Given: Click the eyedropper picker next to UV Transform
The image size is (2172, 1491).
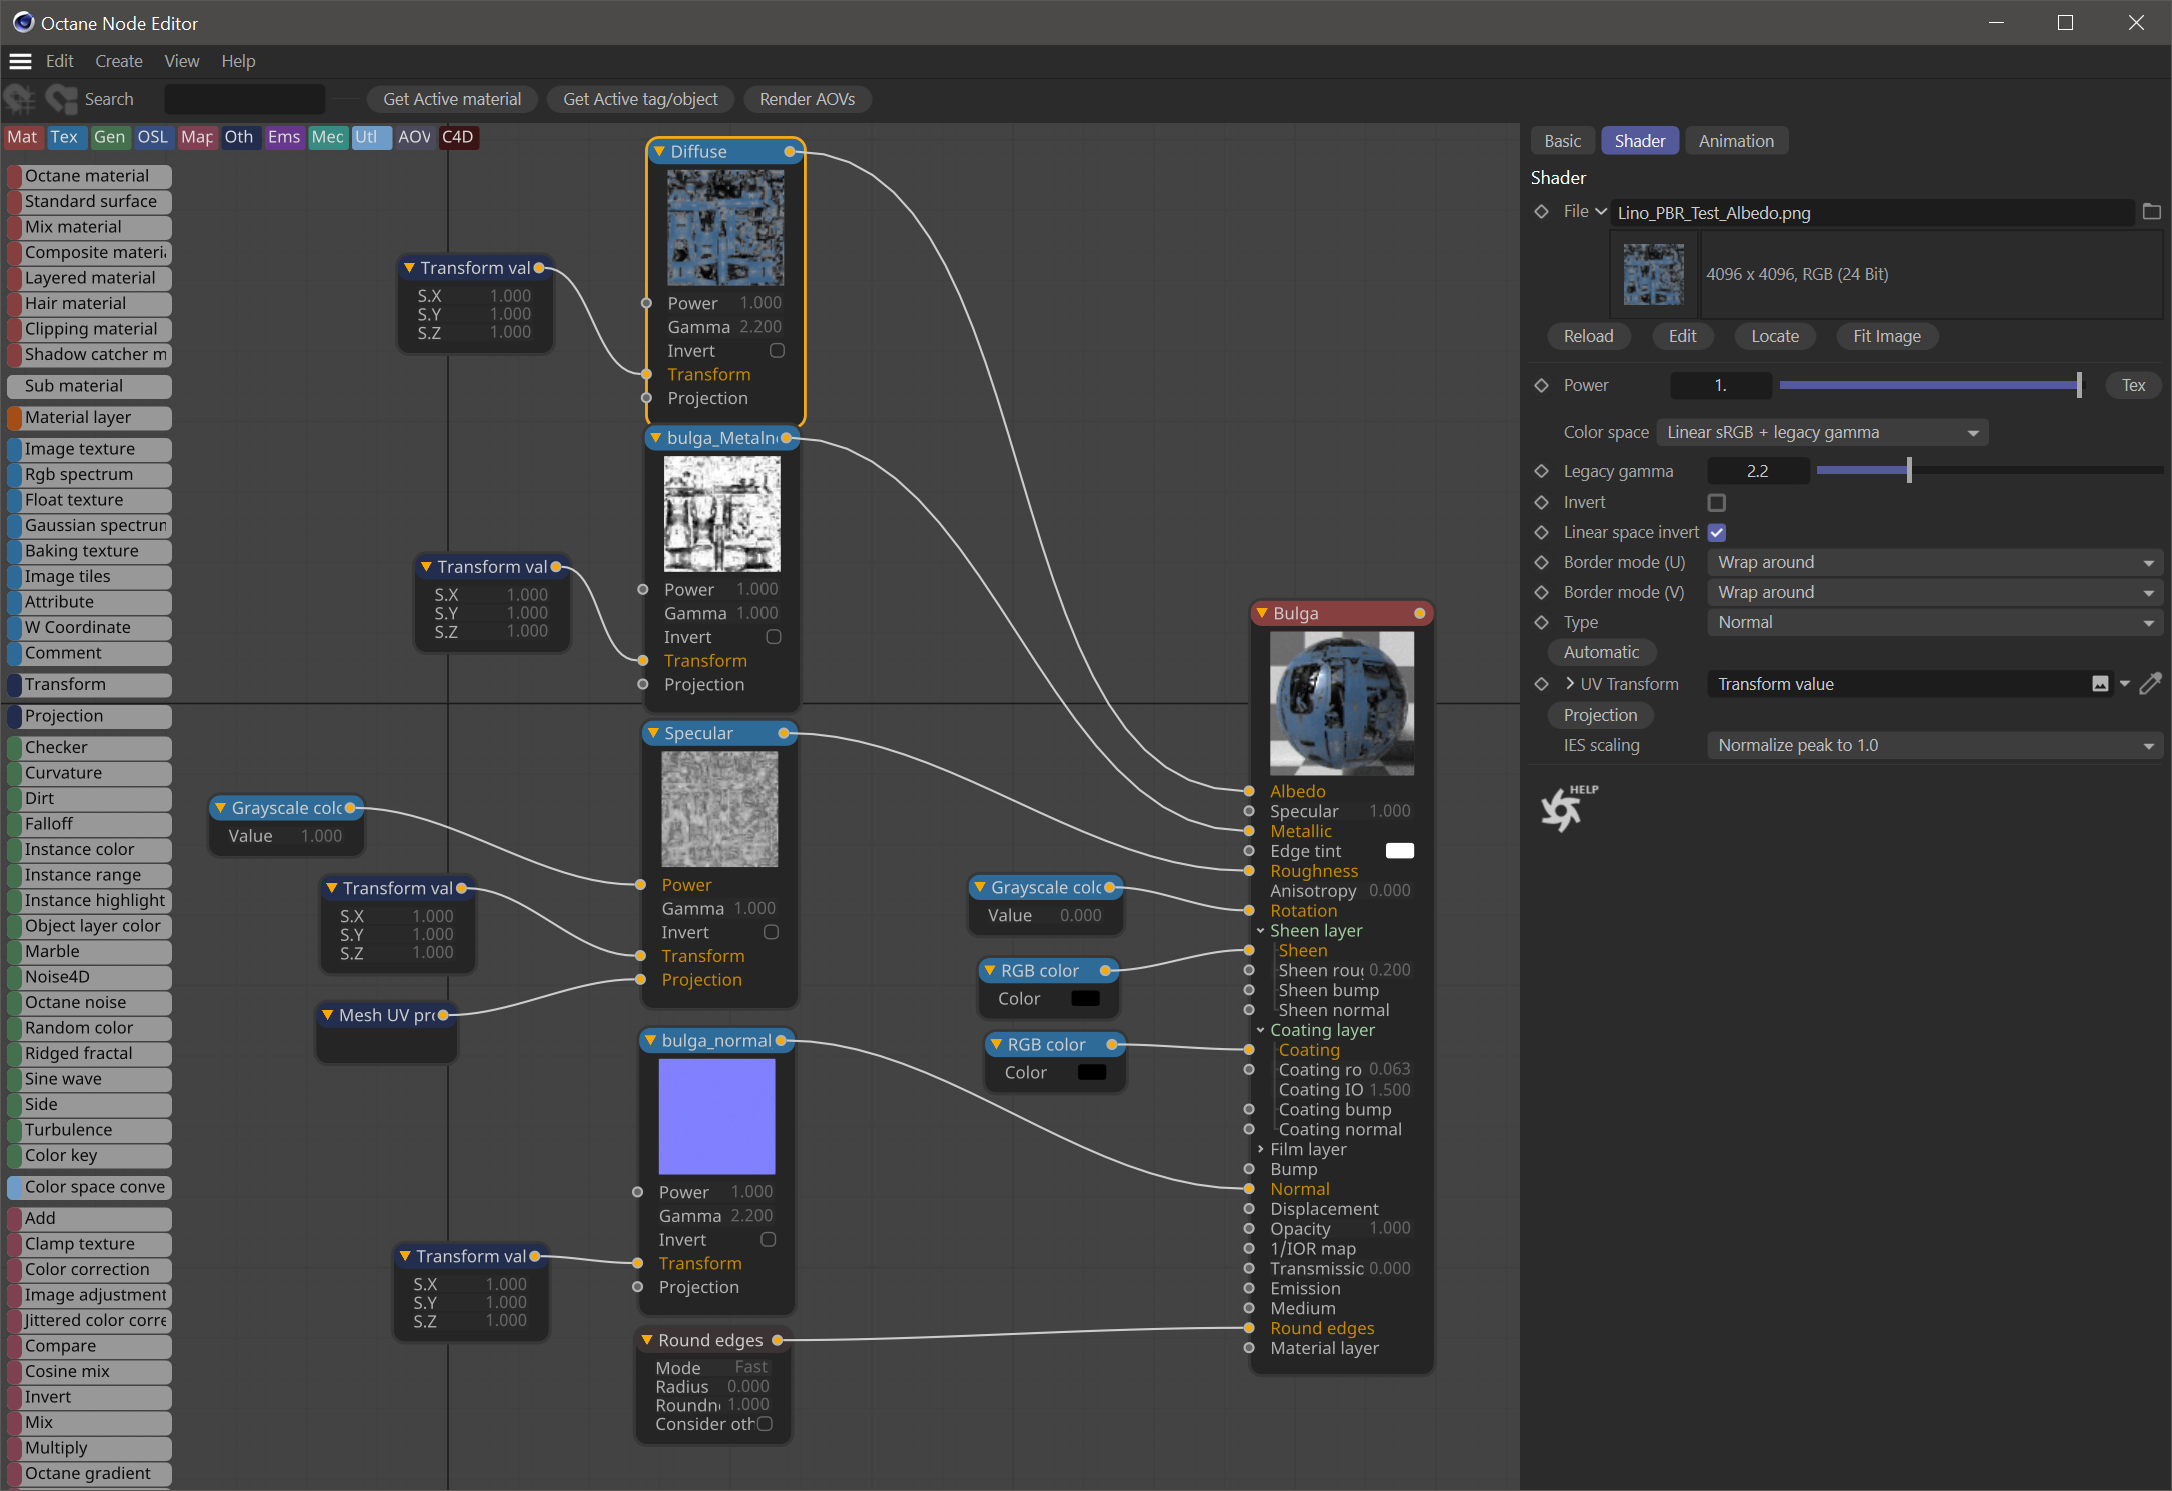Looking at the screenshot, I should pos(2150,684).
